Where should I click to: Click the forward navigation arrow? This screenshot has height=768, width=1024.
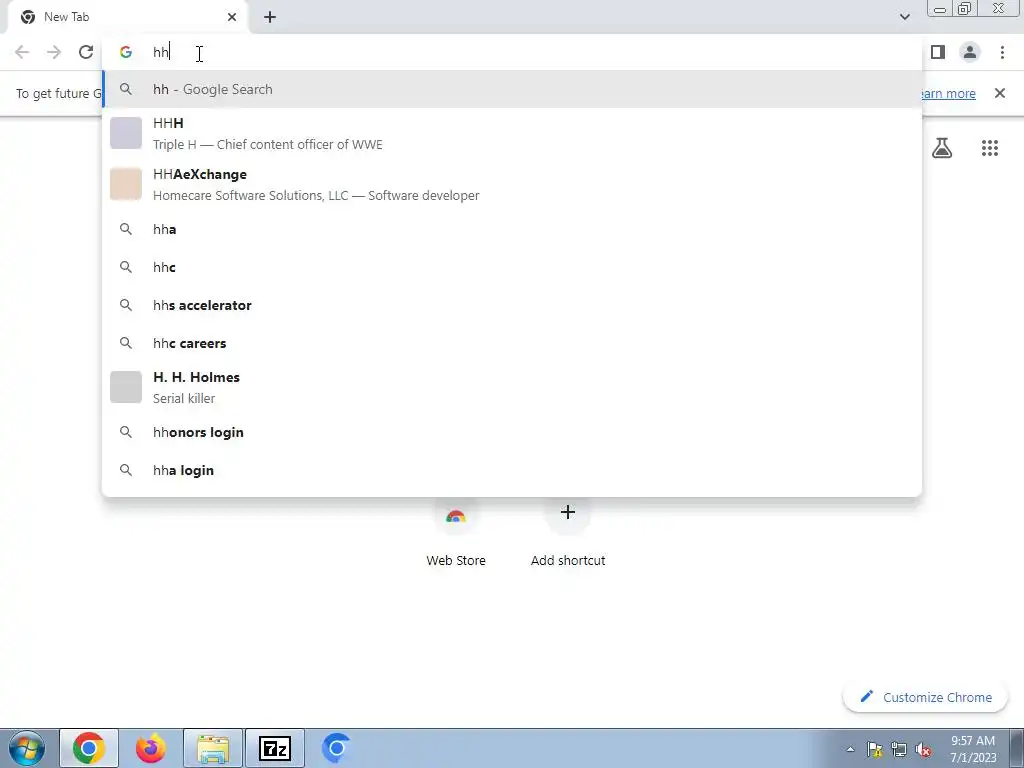pos(54,52)
